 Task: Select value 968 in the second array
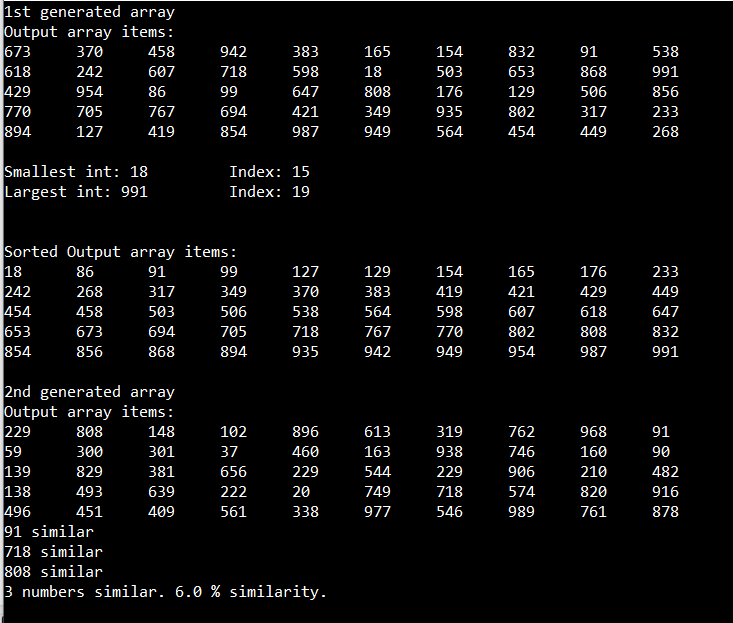coord(593,432)
